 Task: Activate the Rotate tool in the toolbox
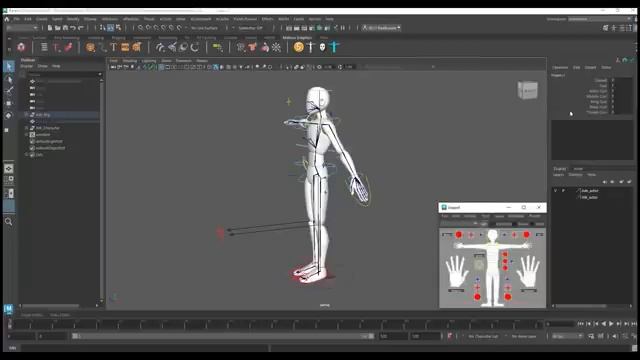pos(9,116)
